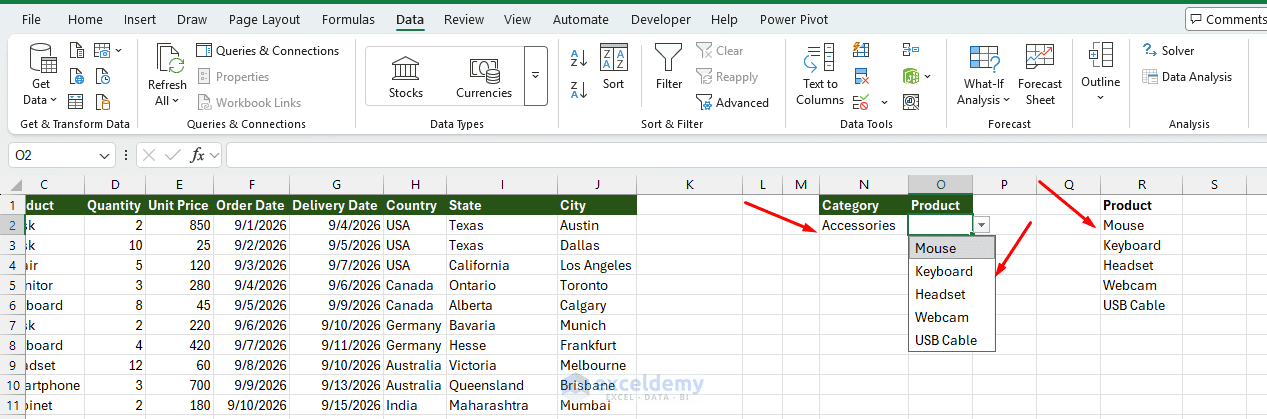Click the From Text/CSV icon
Image resolution: width=1267 pixels, height=419 pixels.
[78, 50]
